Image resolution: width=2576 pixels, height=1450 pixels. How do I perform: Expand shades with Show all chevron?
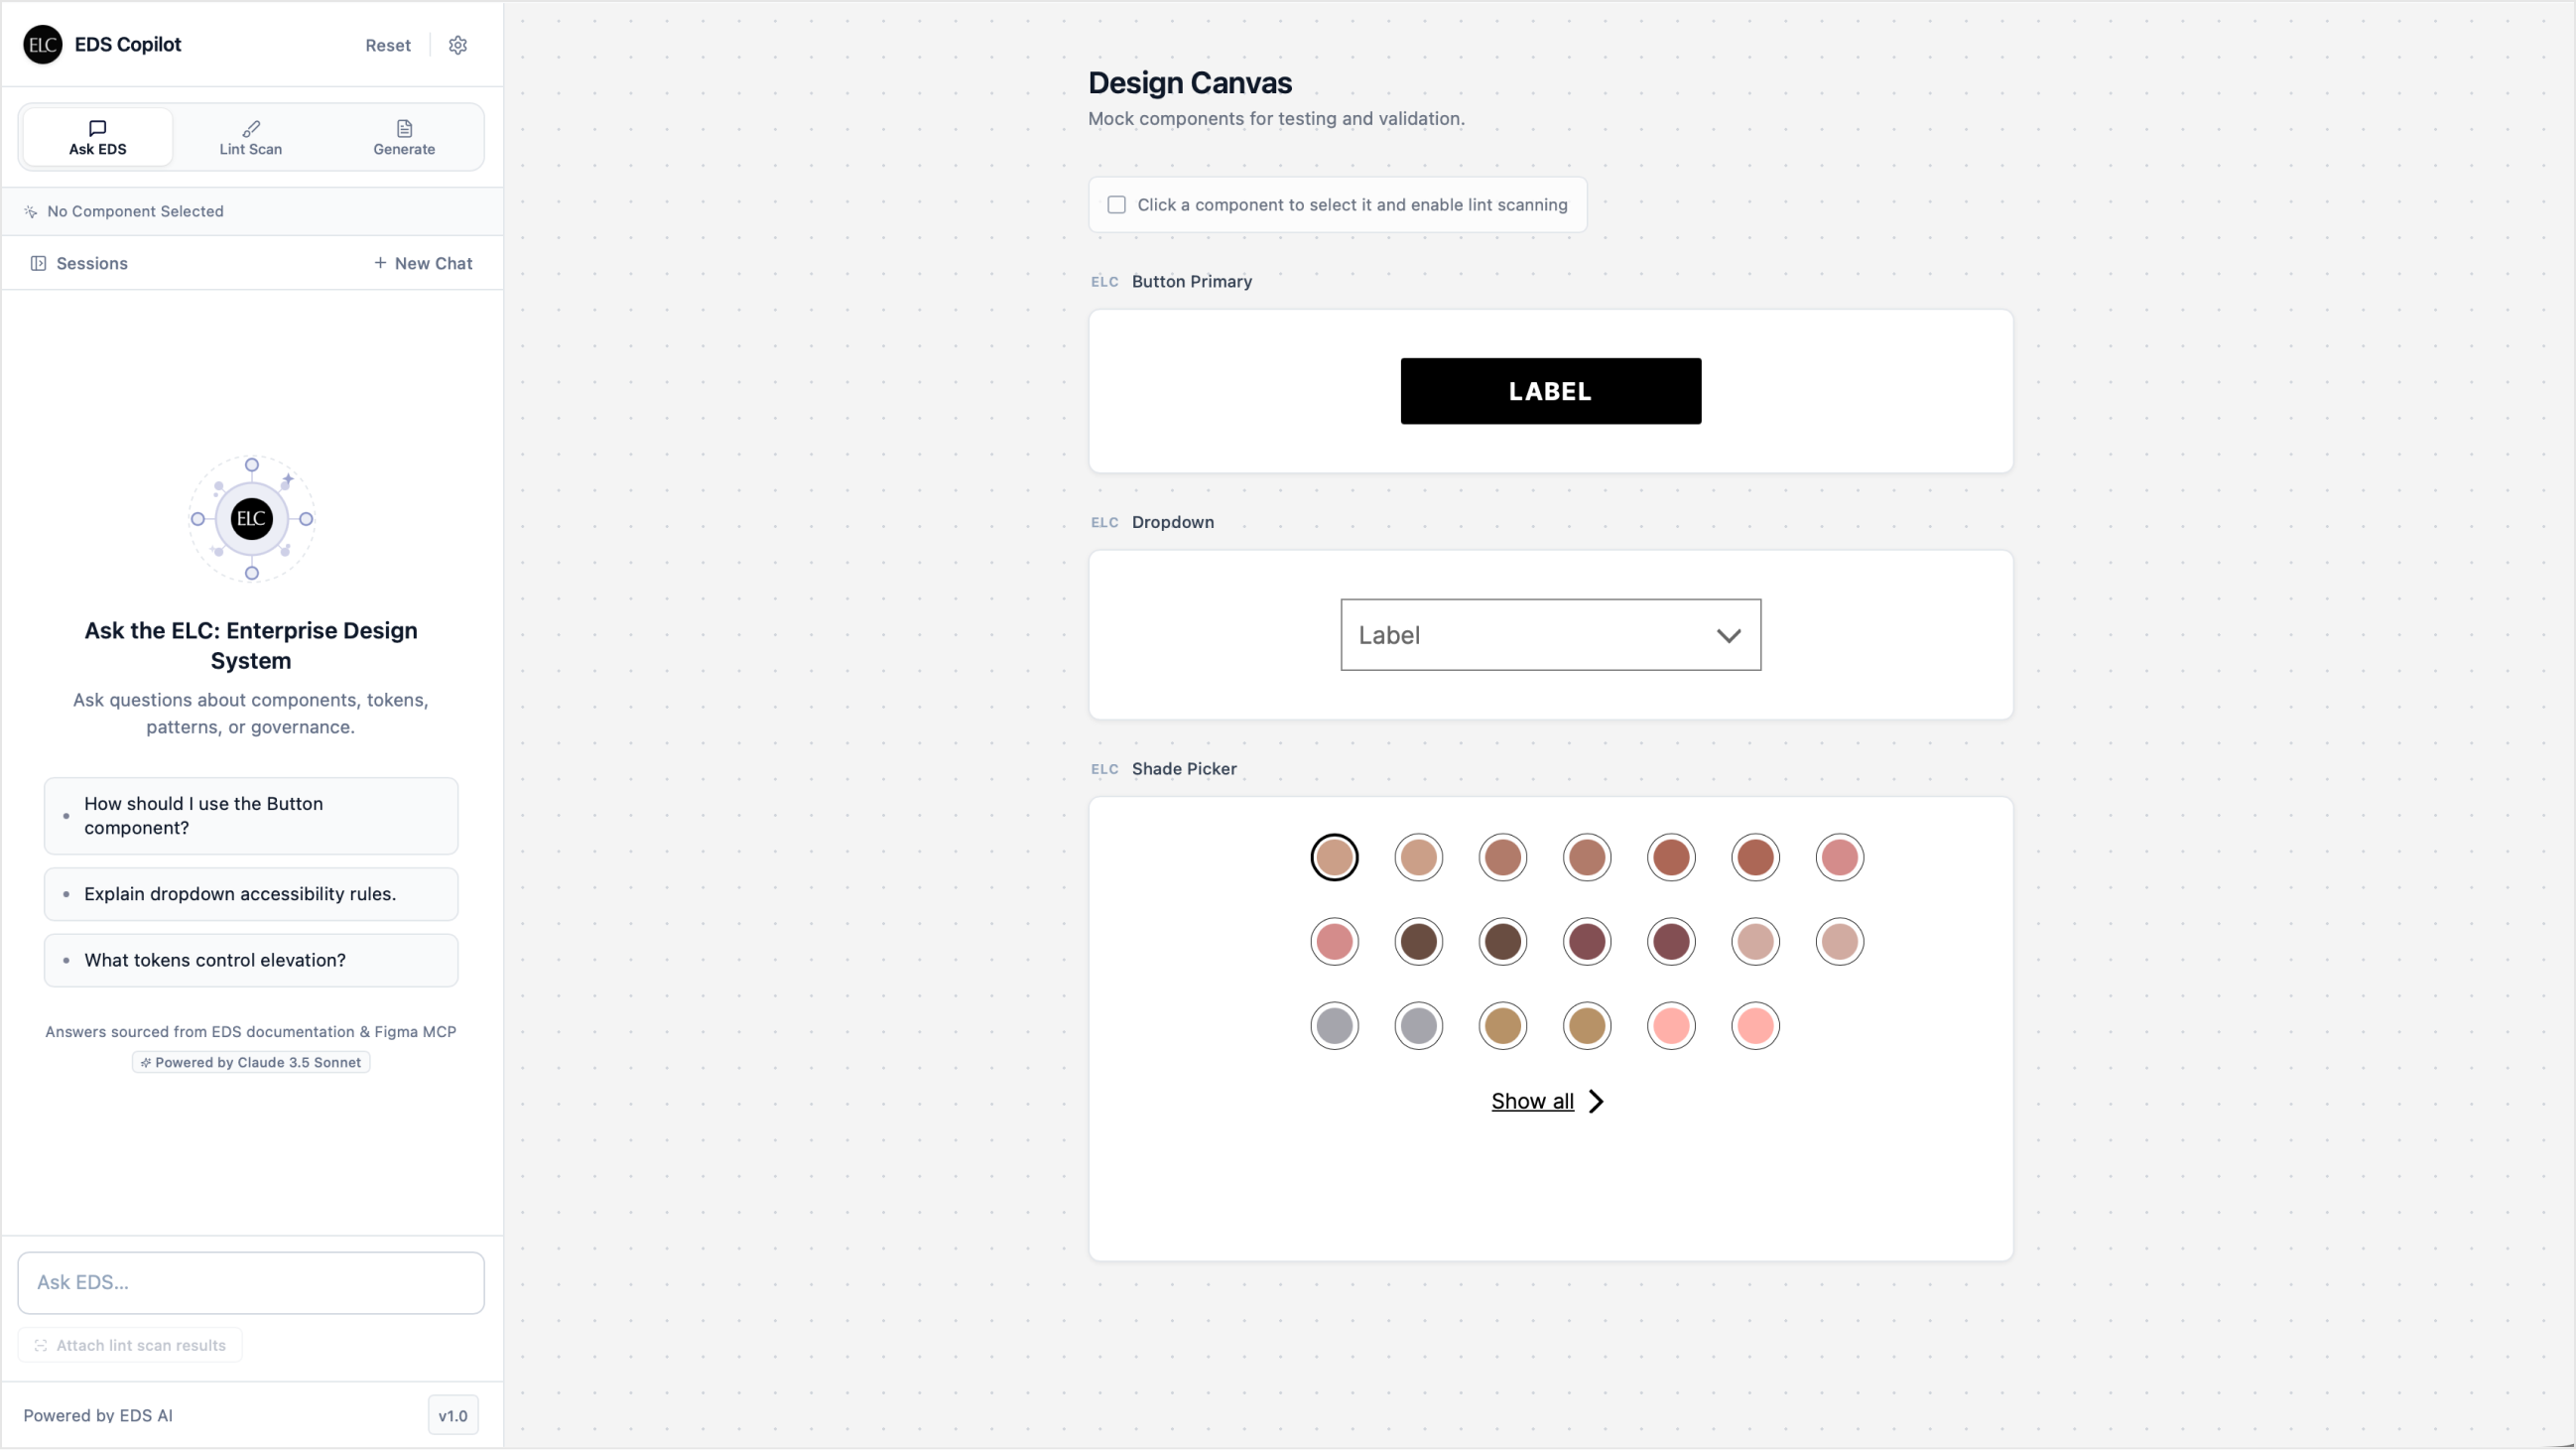click(x=1596, y=1102)
